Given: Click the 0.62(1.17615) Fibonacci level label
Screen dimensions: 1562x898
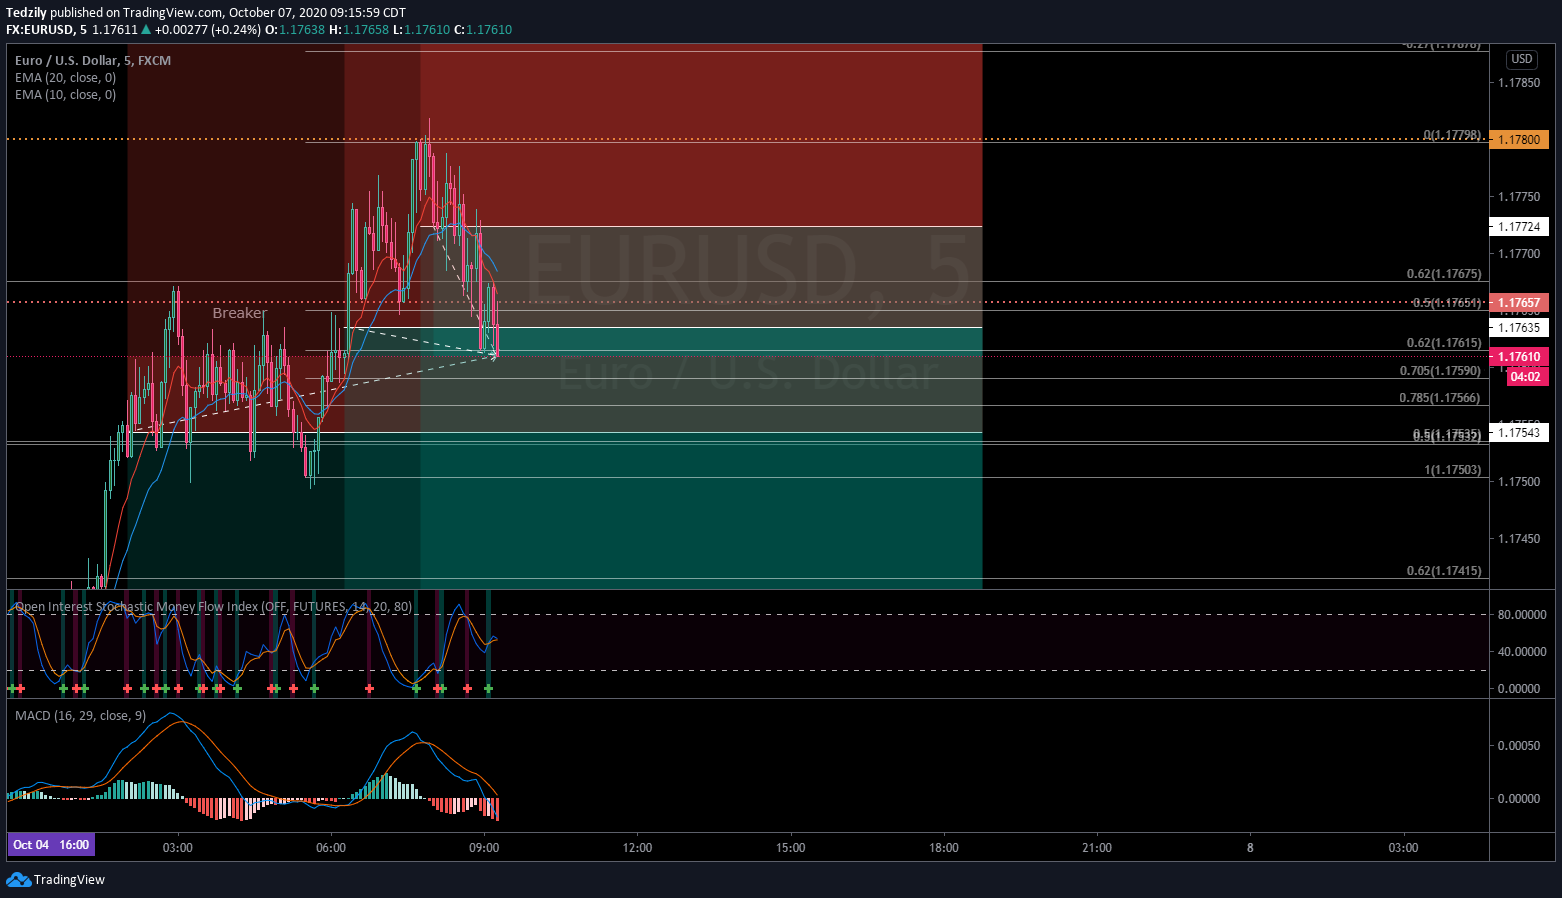Looking at the screenshot, I should coord(1444,343).
